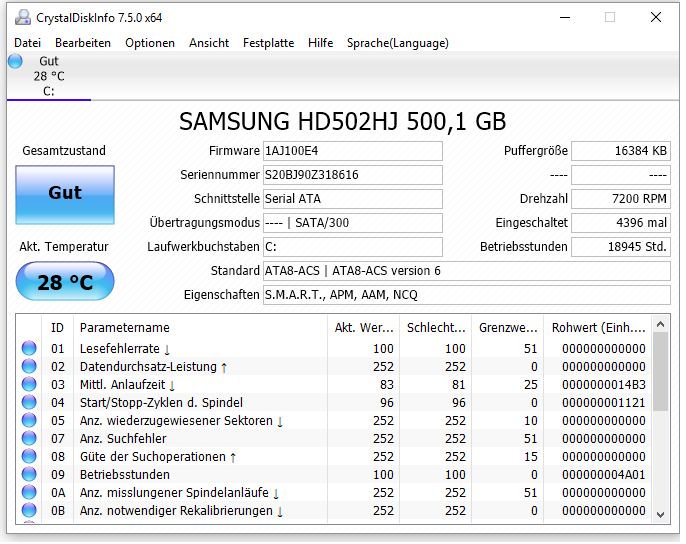Image resolution: width=686 pixels, height=544 pixels.
Task: Minimize the CrystalDiskInfo window
Action: click(565, 18)
